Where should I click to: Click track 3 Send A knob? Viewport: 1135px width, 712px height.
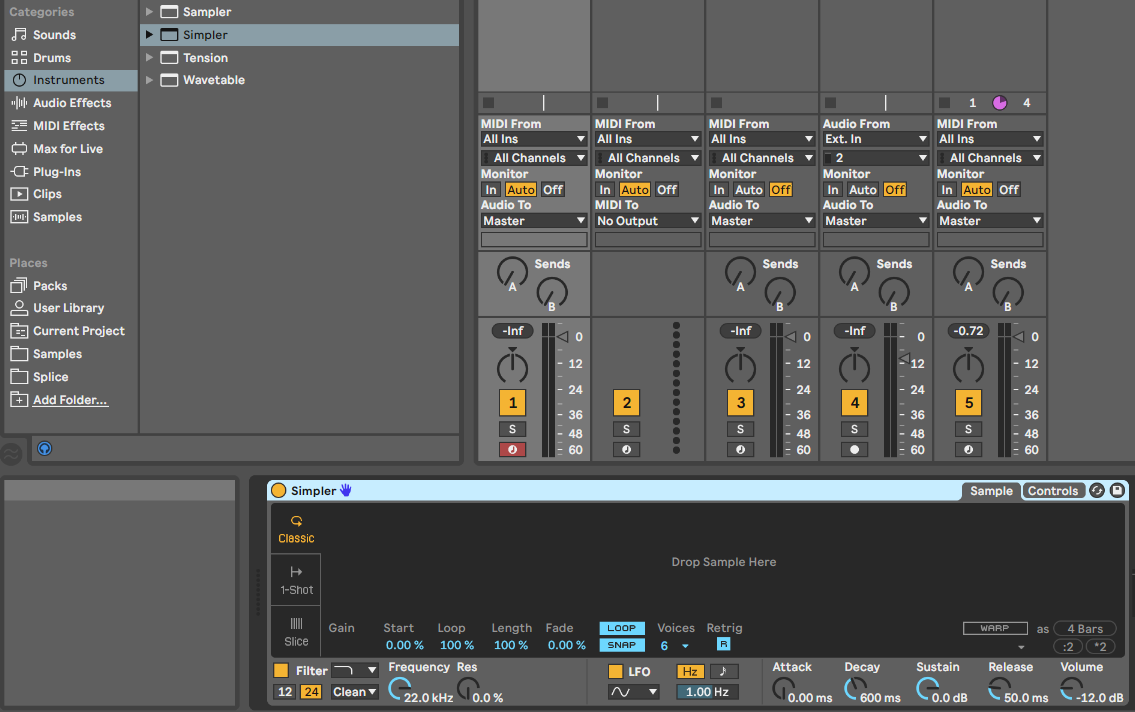(x=740, y=274)
